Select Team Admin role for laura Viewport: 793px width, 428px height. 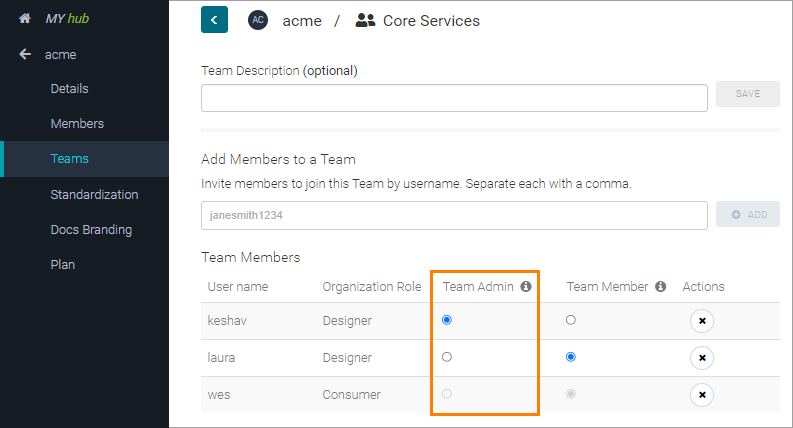[x=447, y=357]
